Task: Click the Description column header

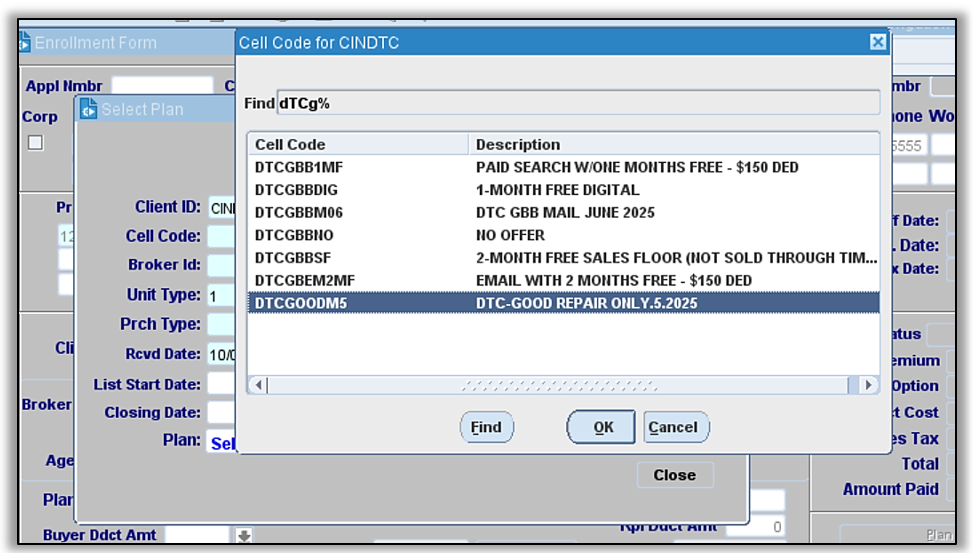Action: pos(673,144)
